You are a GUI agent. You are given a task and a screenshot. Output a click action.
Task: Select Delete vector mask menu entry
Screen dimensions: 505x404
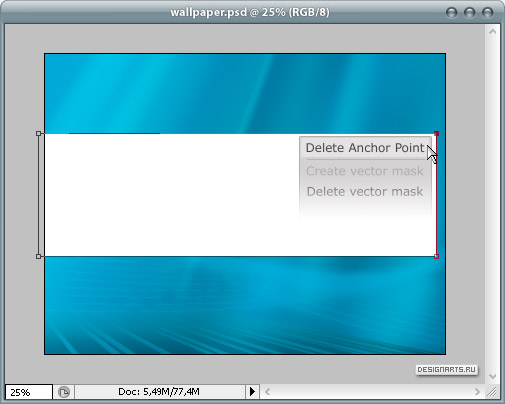365,192
